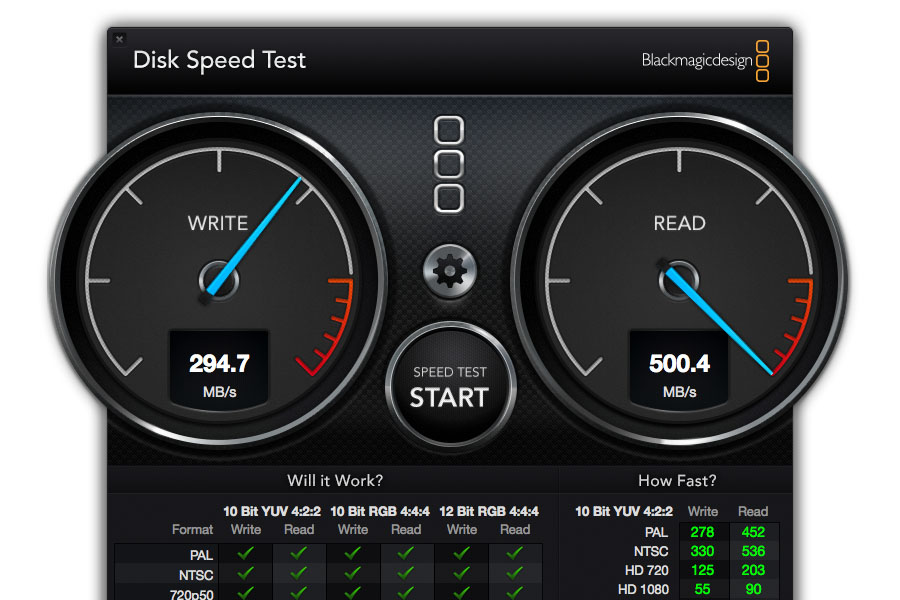Click the WRITE label on the left gauge
This screenshot has width=900, height=600.
218,223
